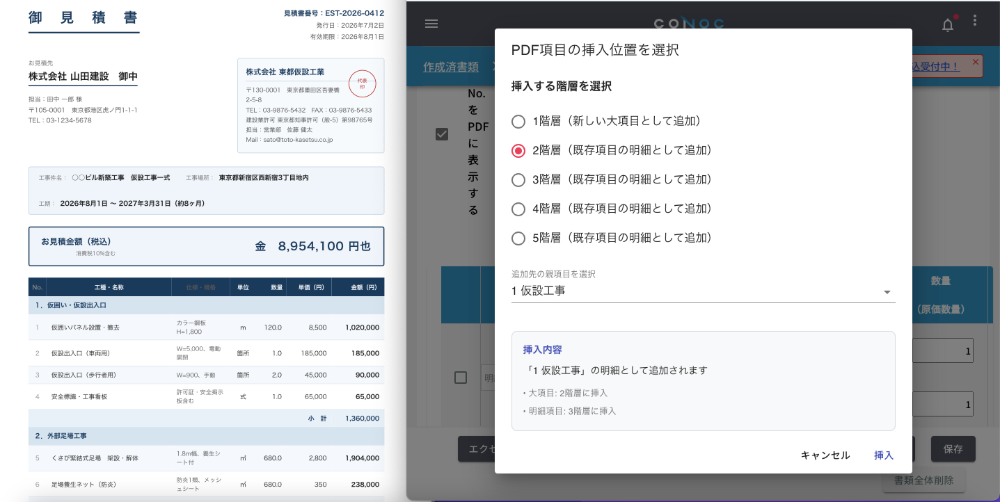Click the dropdown arrow of parent item selector
Viewport: 1000px width, 502px height.
[886, 292]
